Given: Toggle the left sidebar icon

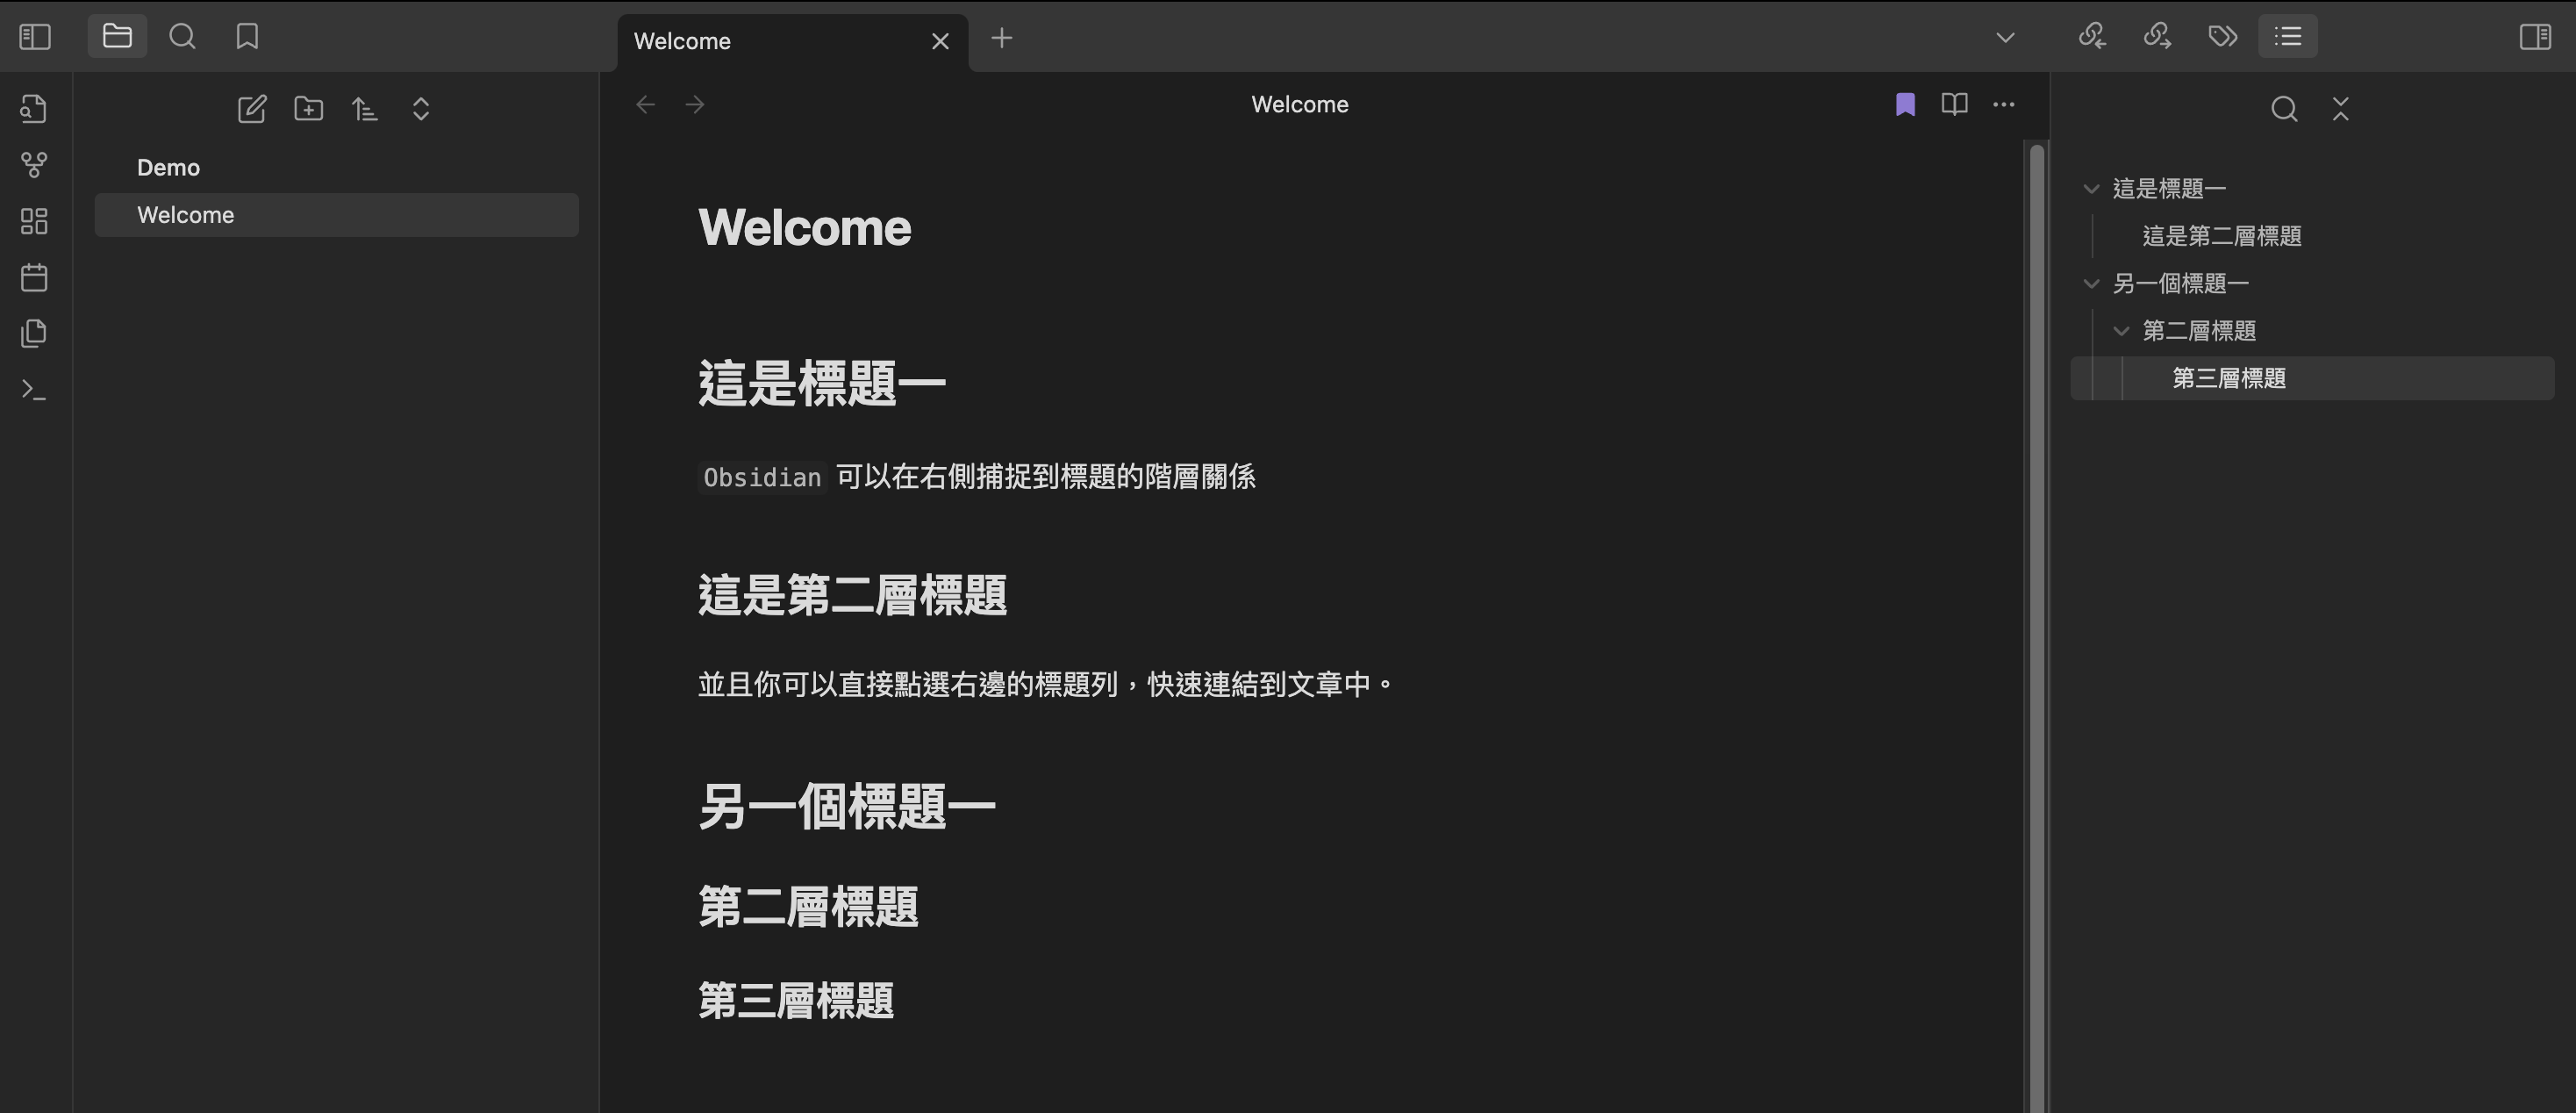Looking at the screenshot, I should pos(35,37).
